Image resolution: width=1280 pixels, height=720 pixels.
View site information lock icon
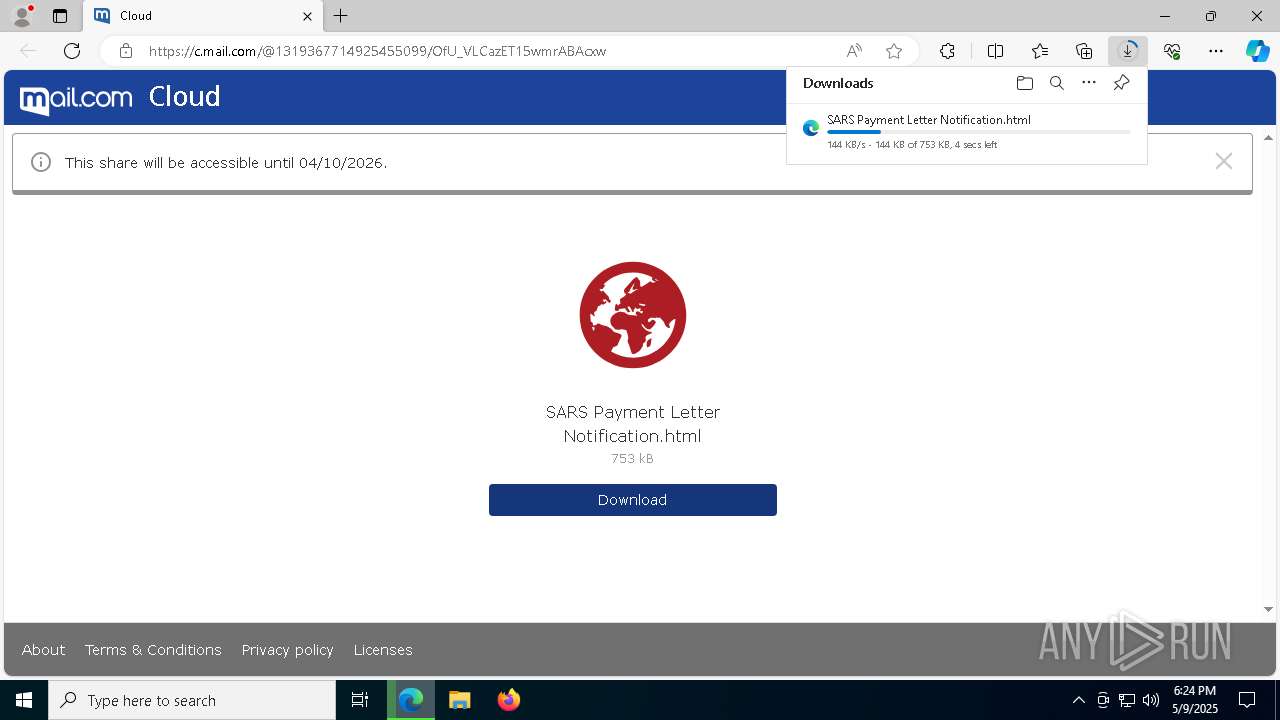[125, 51]
